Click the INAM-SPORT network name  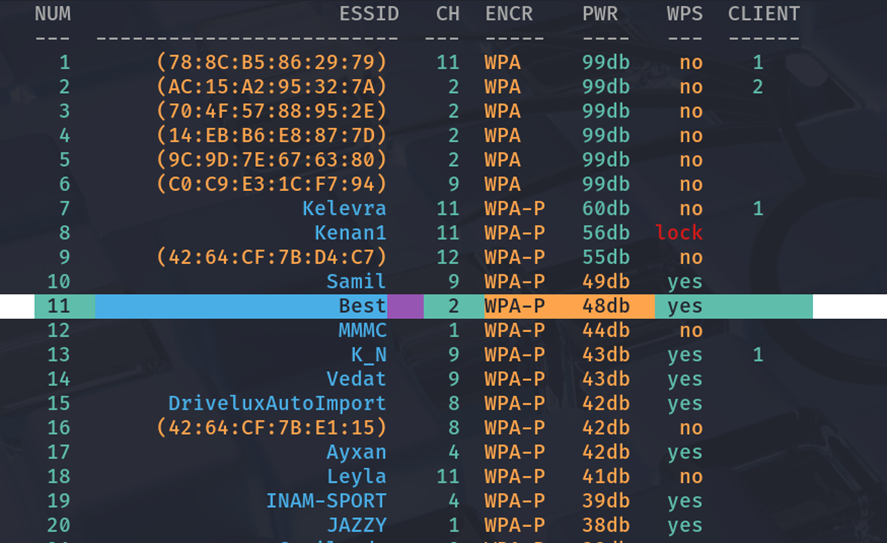[326, 500]
